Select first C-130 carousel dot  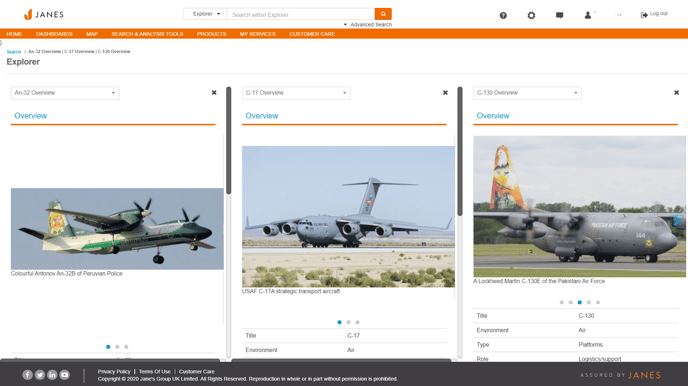[x=562, y=302]
